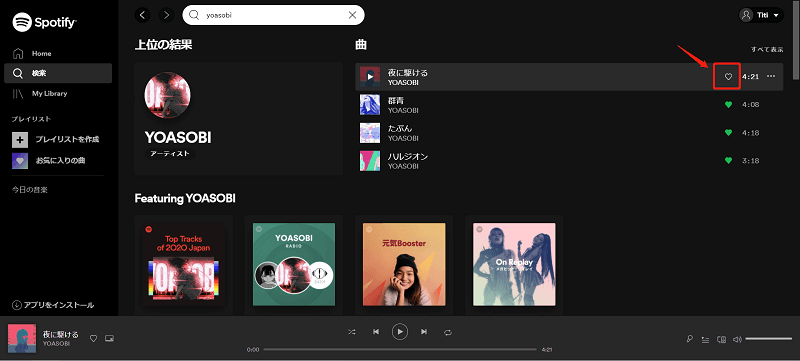Open 元気Booster playlist card

[x=404, y=264]
